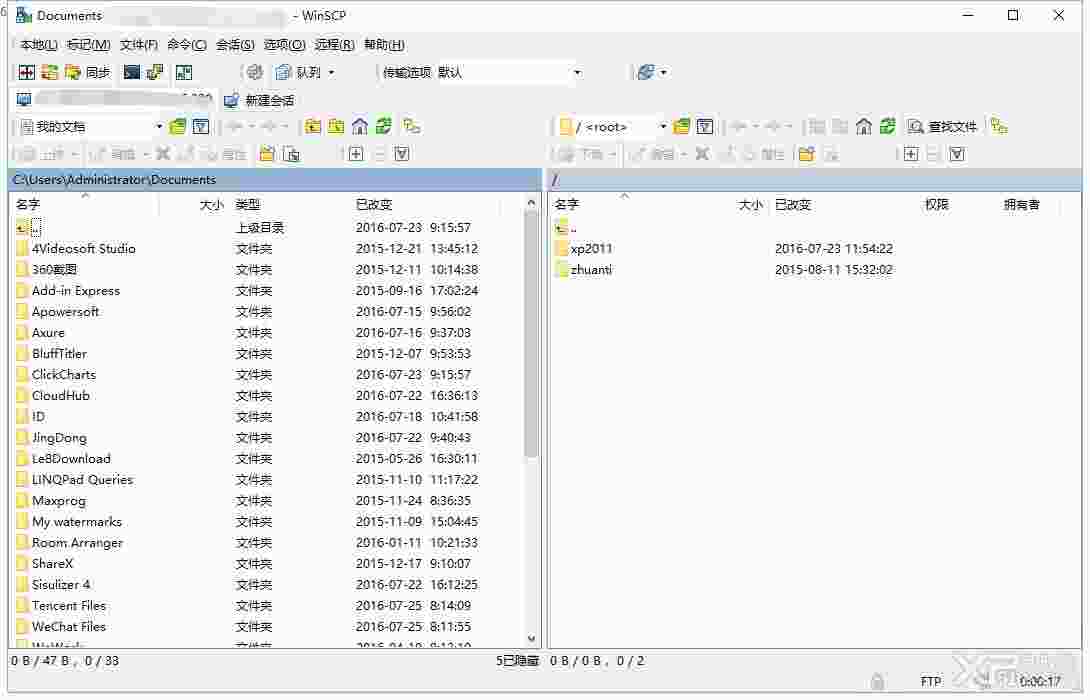1090x700 pixels.
Task: Click the 5已隐藏 hidden files status text
Action: pos(517,661)
